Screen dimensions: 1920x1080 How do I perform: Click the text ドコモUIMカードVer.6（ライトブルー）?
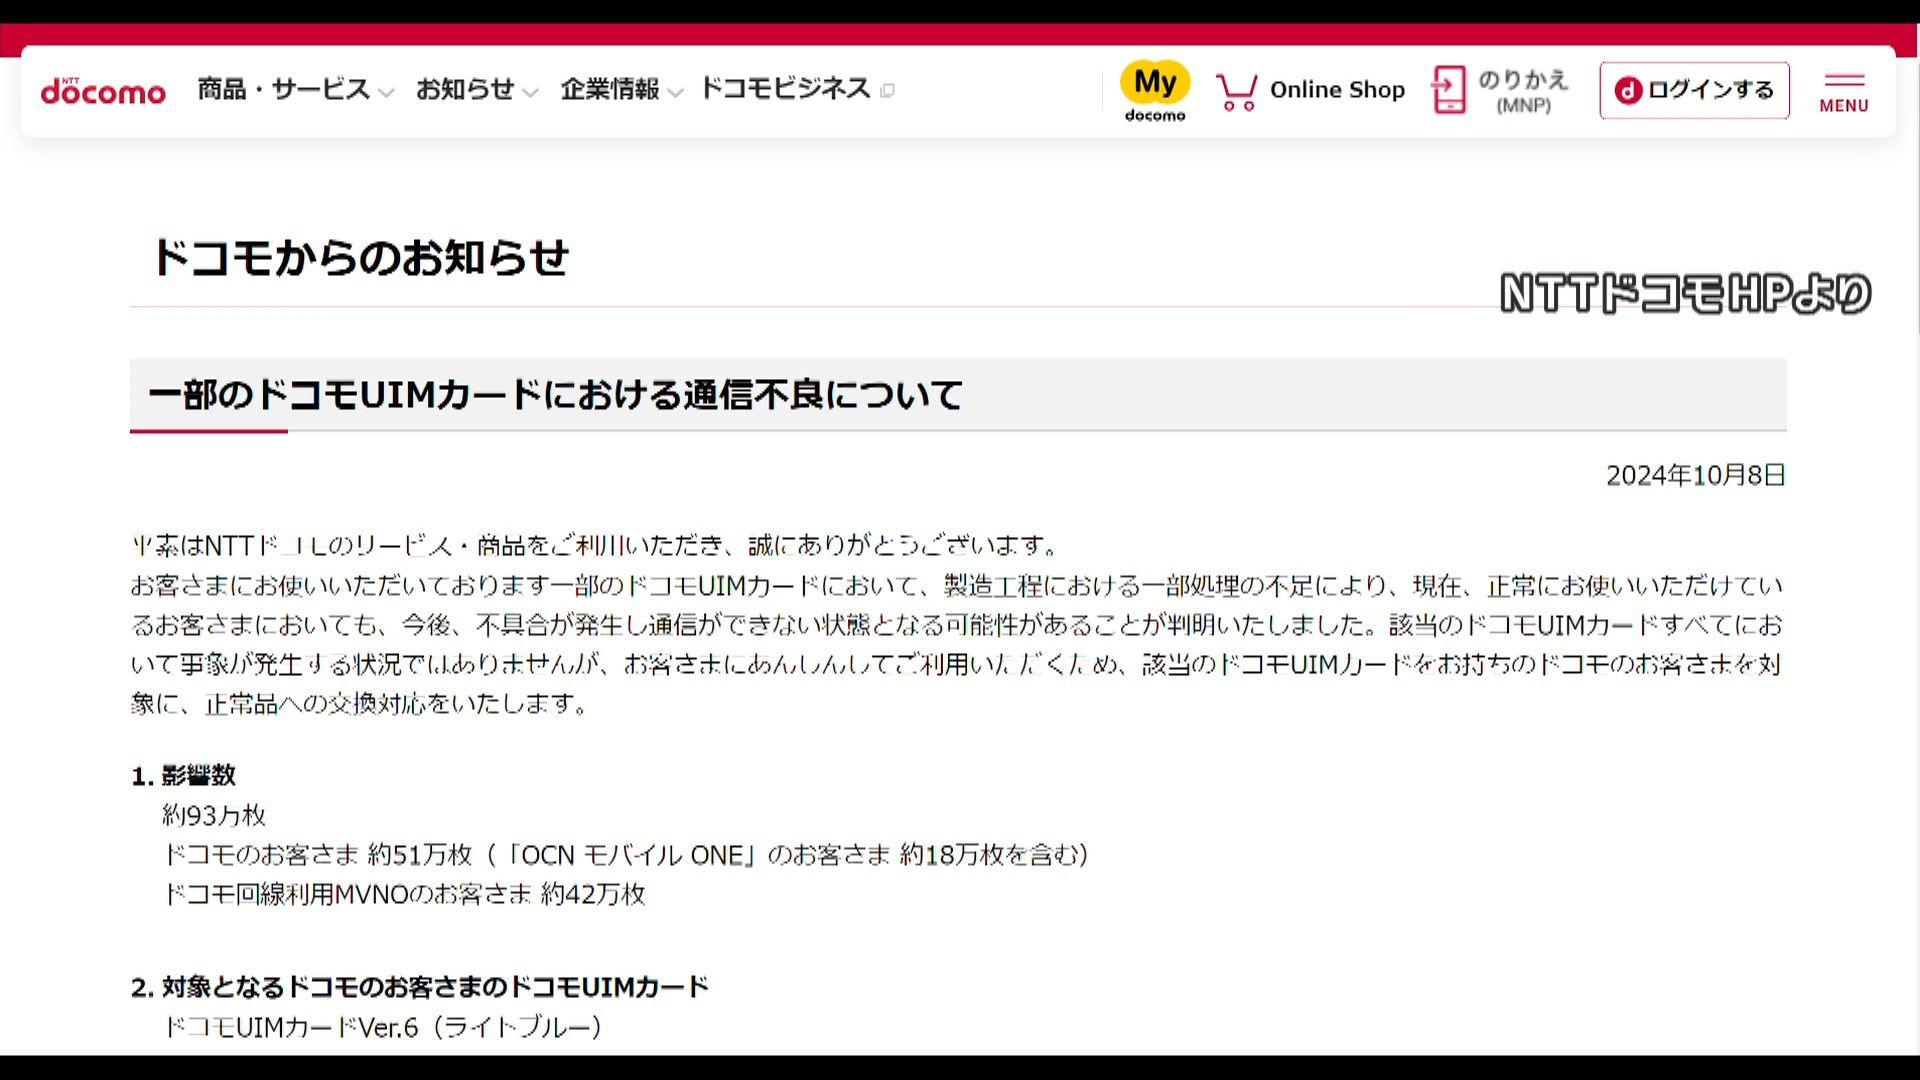click(382, 1027)
